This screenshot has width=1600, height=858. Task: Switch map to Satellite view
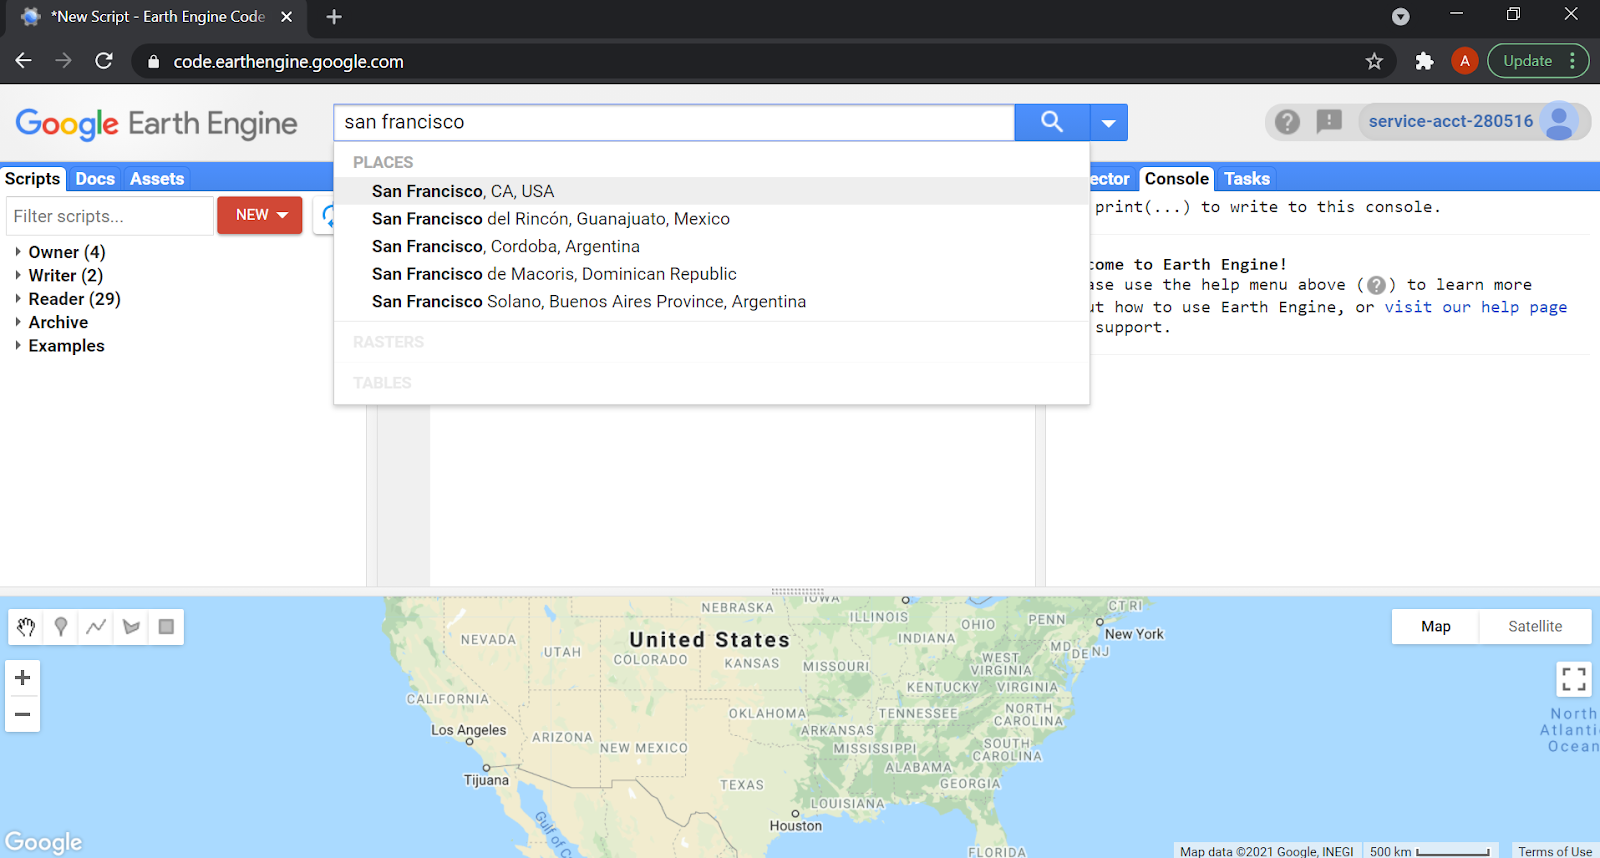pyautogui.click(x=1534, y=627)
